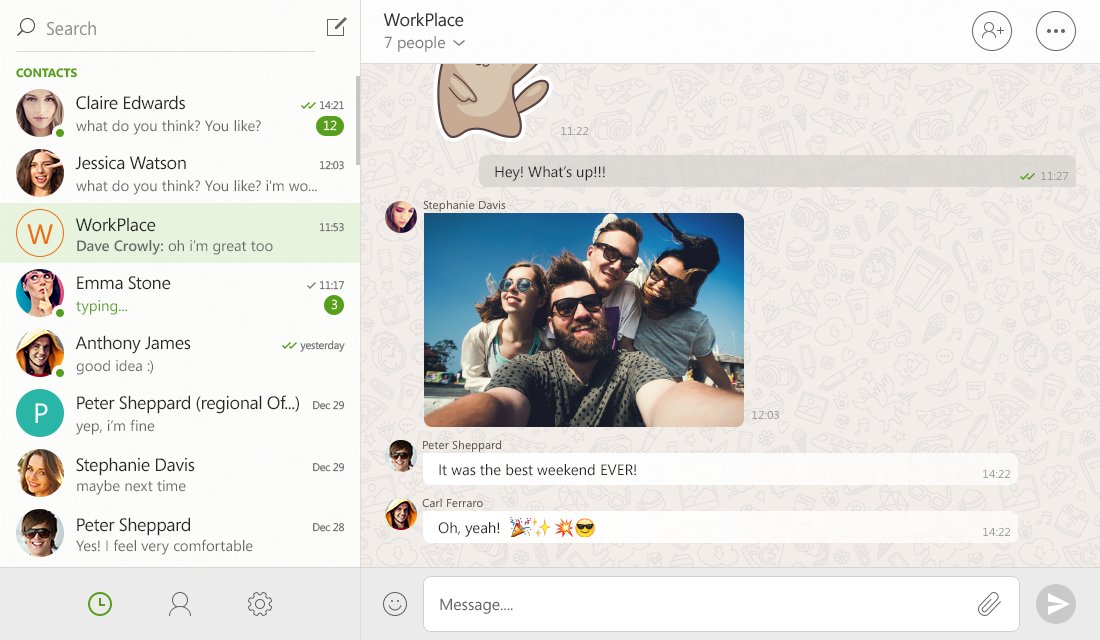This screenshot has width=1100, height=640.
Task: Click 'It was the best weekend EVER!' message
Action: point(720,469)
